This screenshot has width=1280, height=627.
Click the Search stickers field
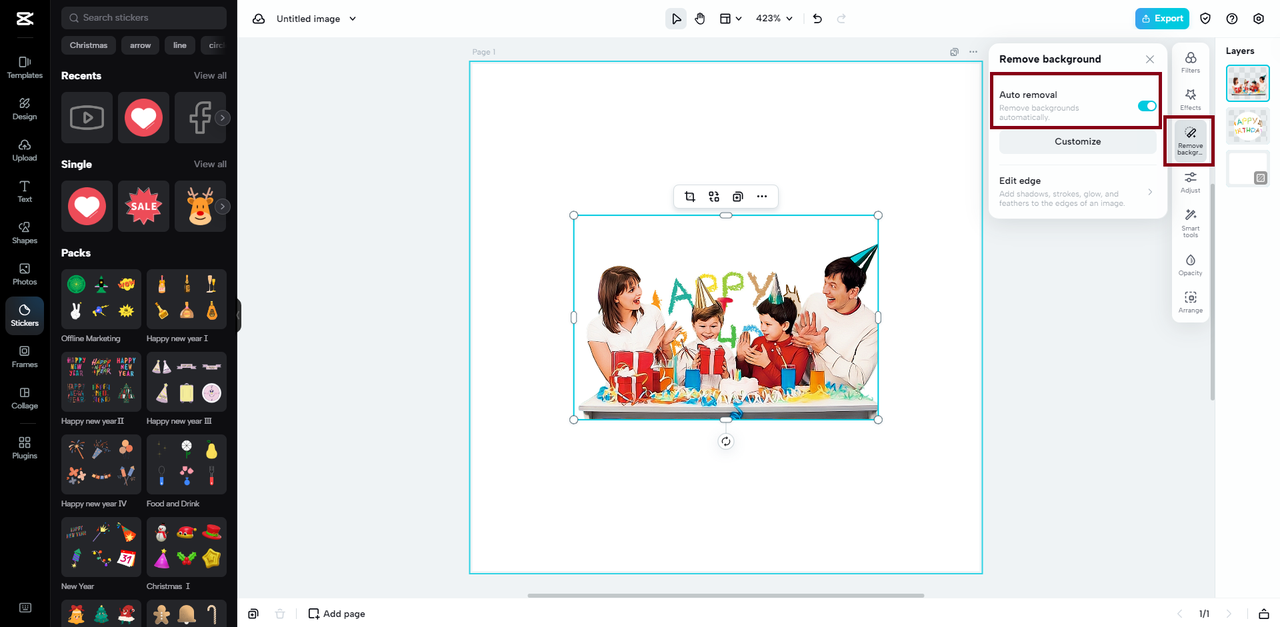point(144,18)
